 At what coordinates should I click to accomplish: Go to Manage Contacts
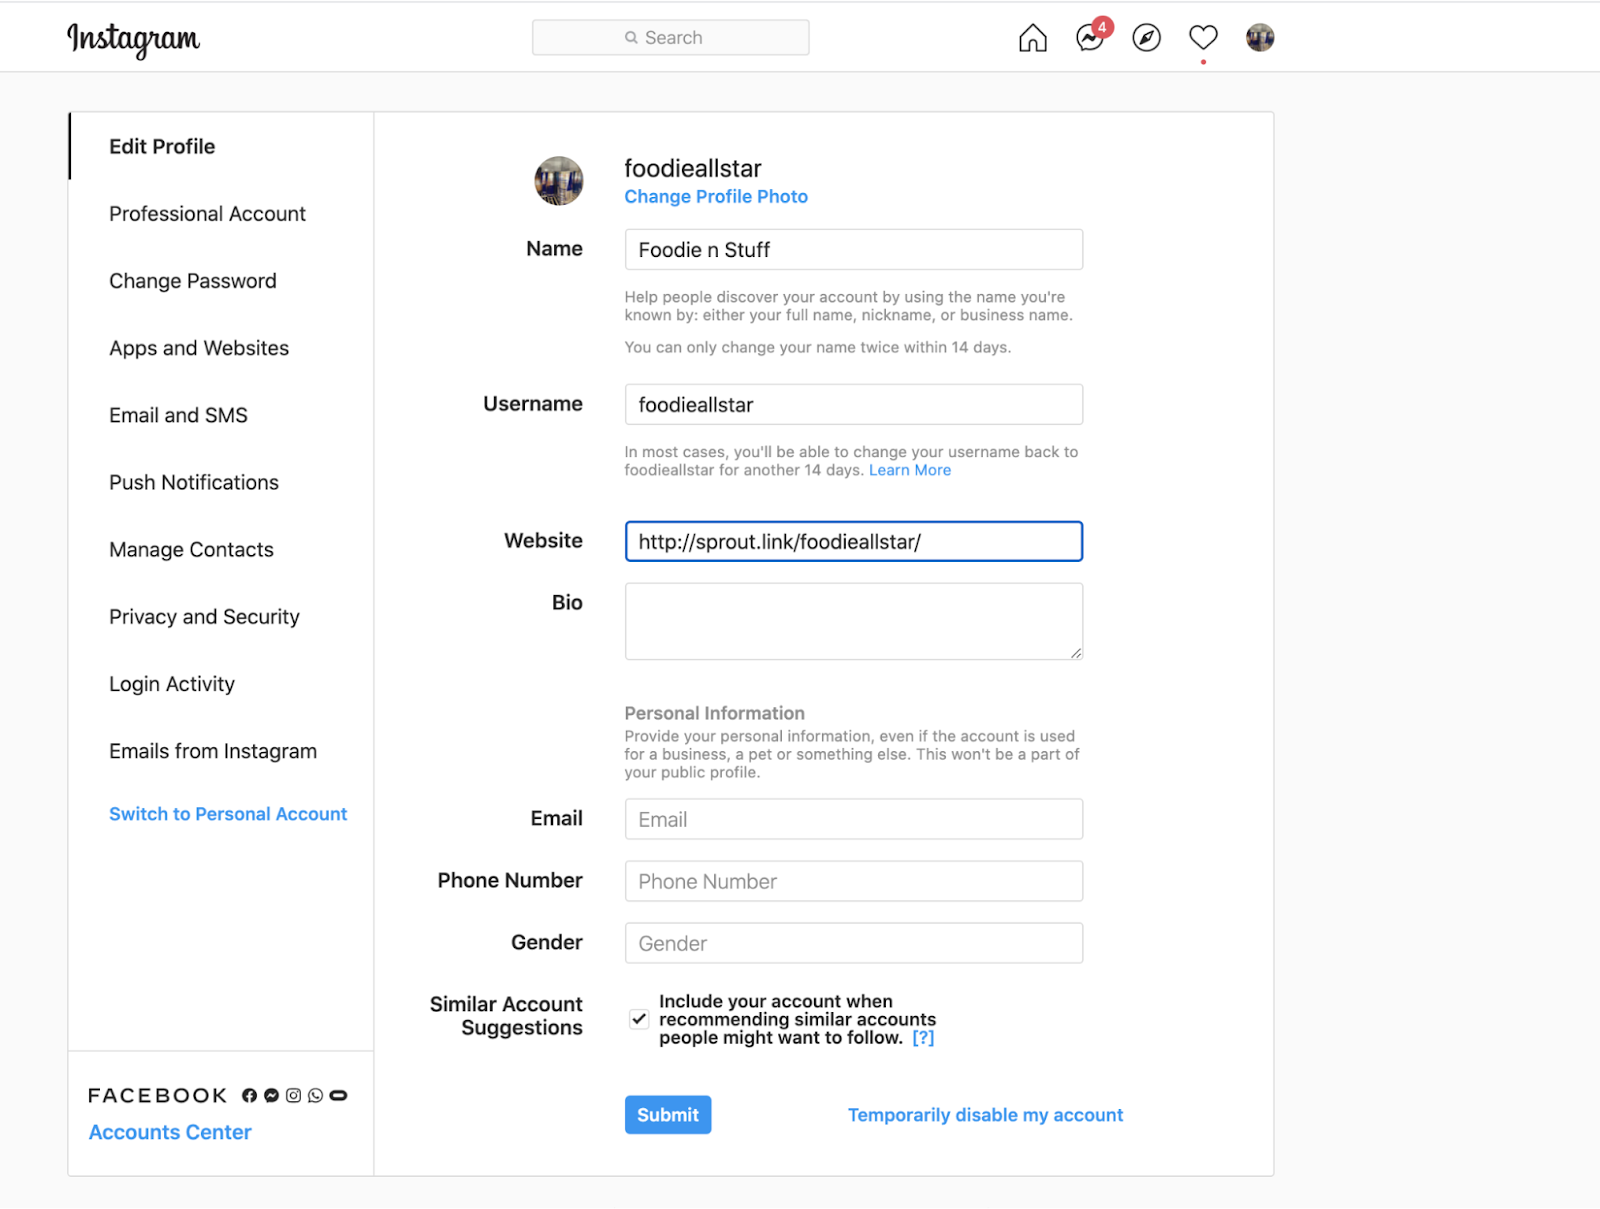[x=191, y=549]
